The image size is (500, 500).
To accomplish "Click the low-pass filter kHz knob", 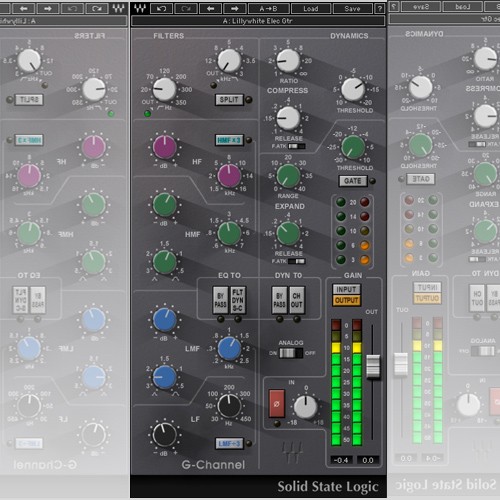I will [x=229, y=61].
